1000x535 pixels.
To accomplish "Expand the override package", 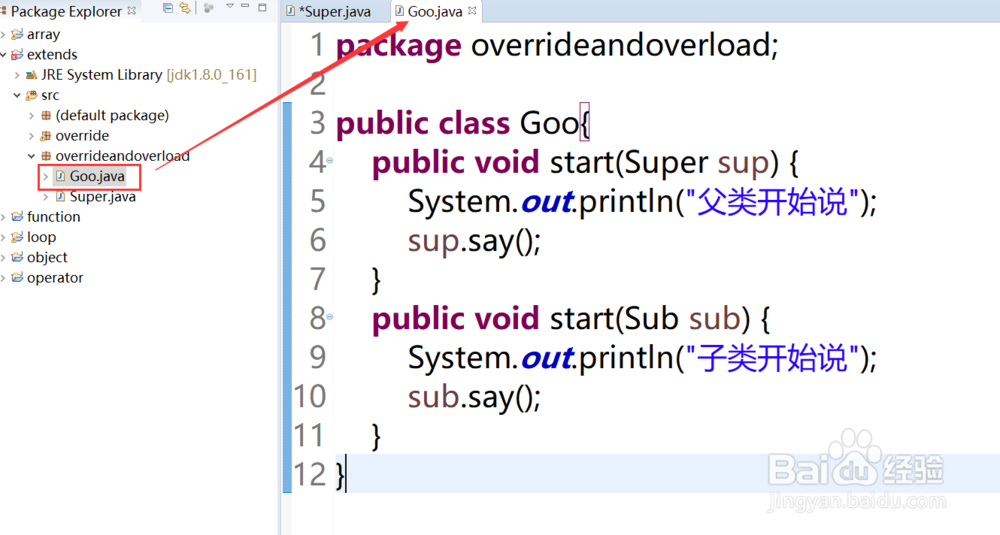I will coord(31,136).
